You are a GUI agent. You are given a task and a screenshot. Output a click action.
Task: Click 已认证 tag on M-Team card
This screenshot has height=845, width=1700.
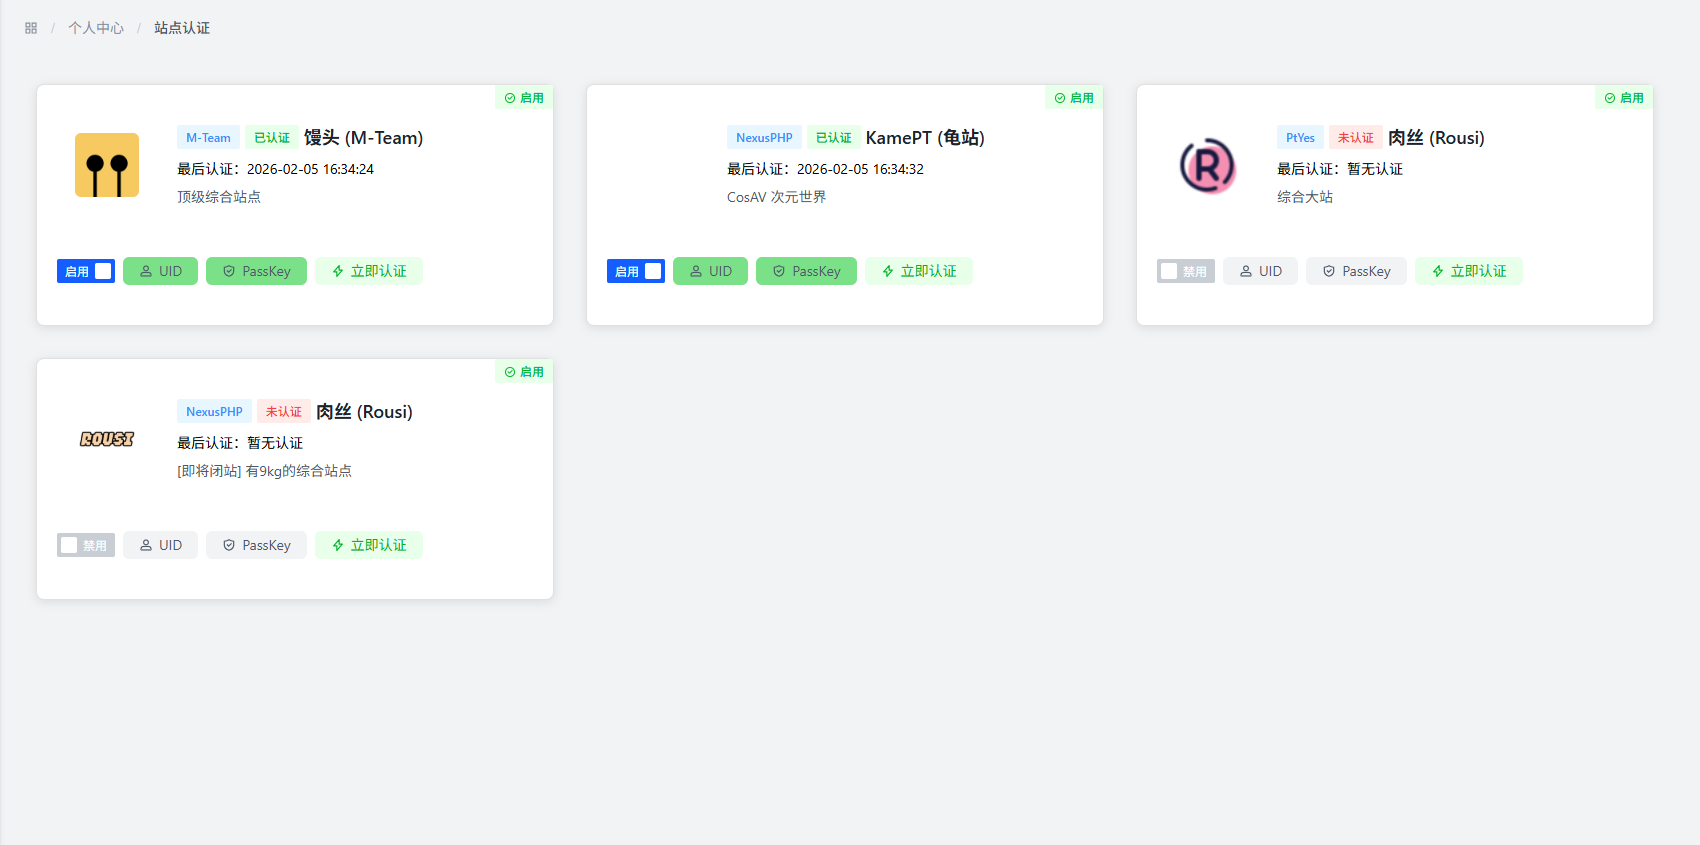(x=272, y=138)
